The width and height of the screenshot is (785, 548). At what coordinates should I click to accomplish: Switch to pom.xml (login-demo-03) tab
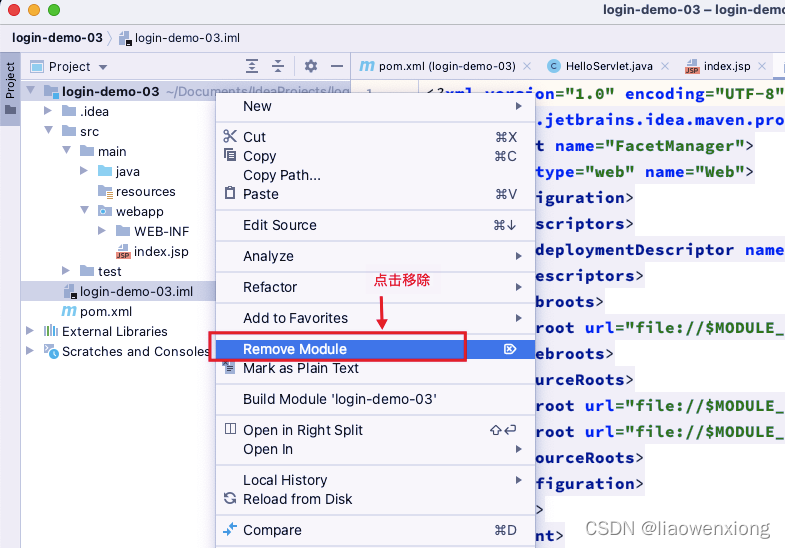[x=447, y=66]
